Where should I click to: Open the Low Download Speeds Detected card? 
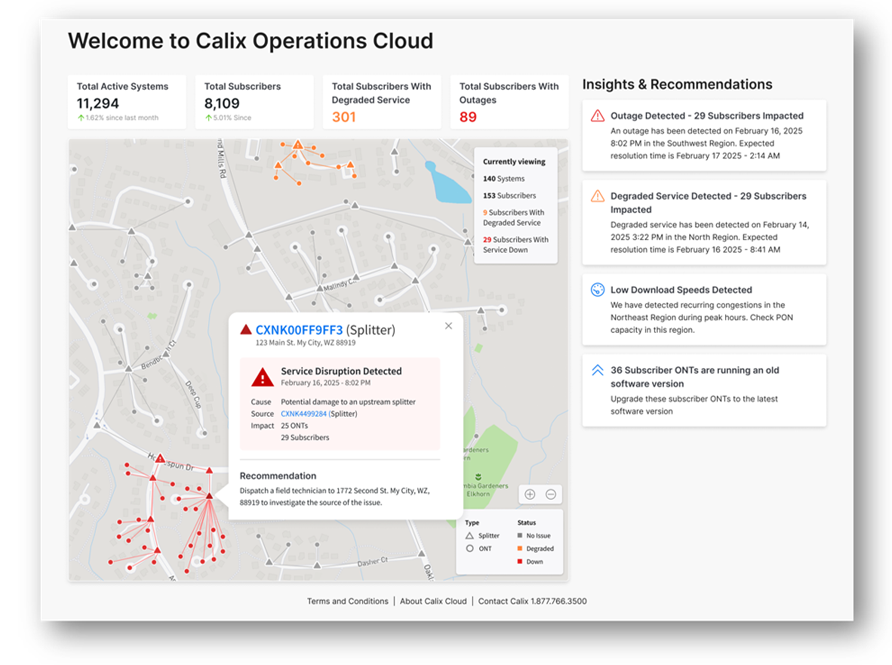(704, 309)
